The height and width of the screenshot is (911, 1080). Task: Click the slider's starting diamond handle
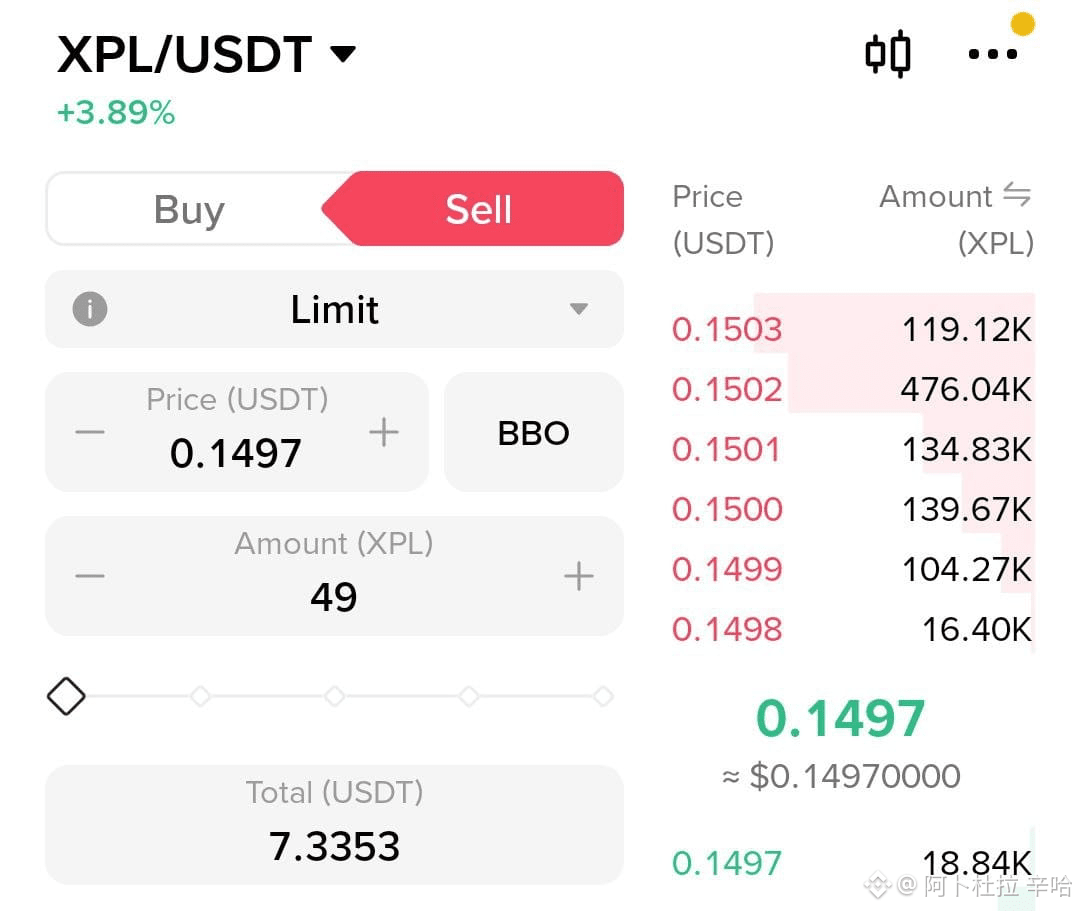tap(66, 696)
